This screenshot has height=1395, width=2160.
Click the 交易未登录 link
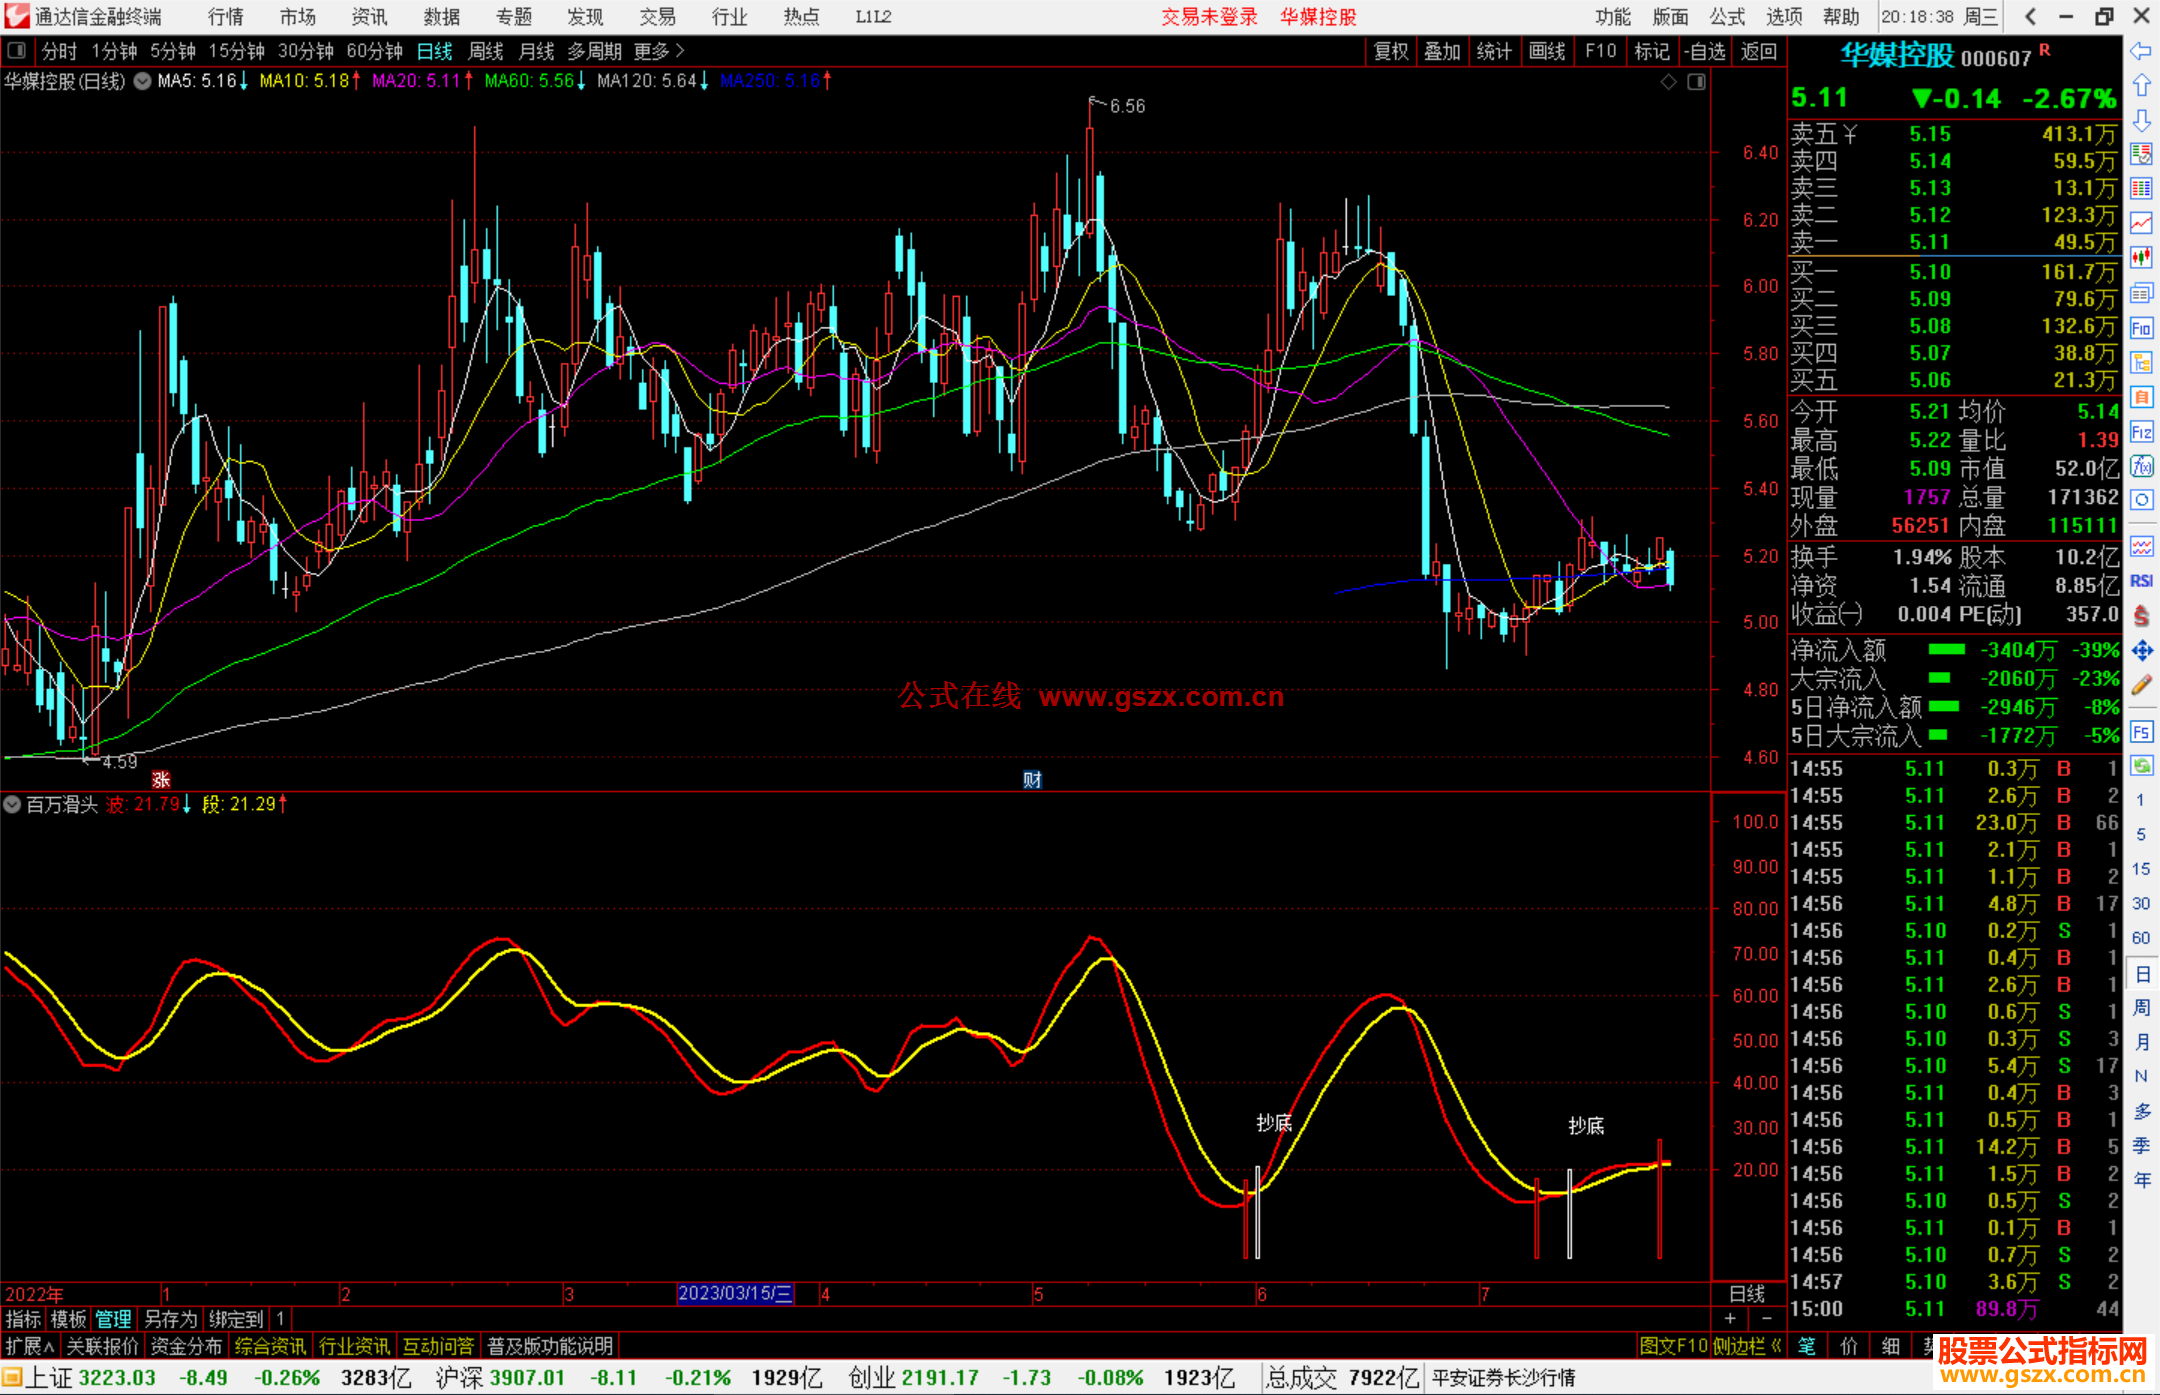point(1209,17)
